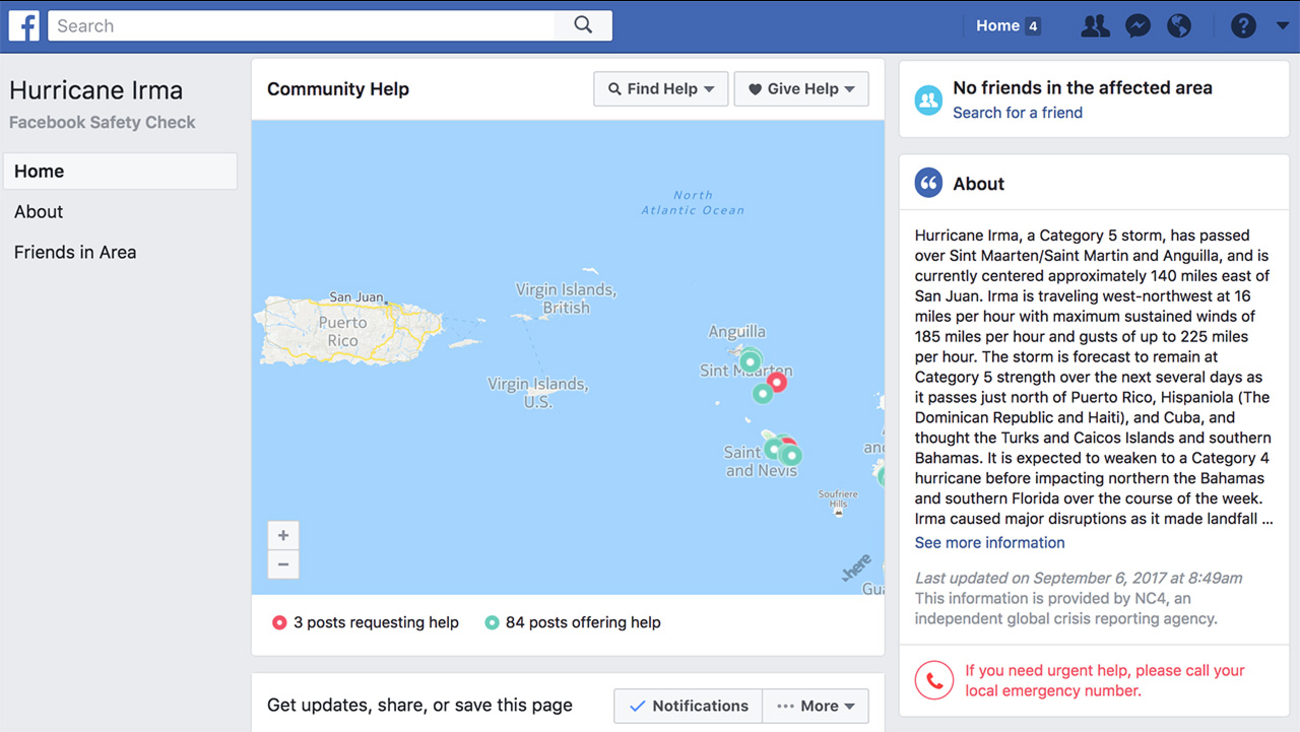Image resolution: width=1300 pixels, height=732 pixels.
Task: Open See more information link
Action: click(x=989, y=542)
